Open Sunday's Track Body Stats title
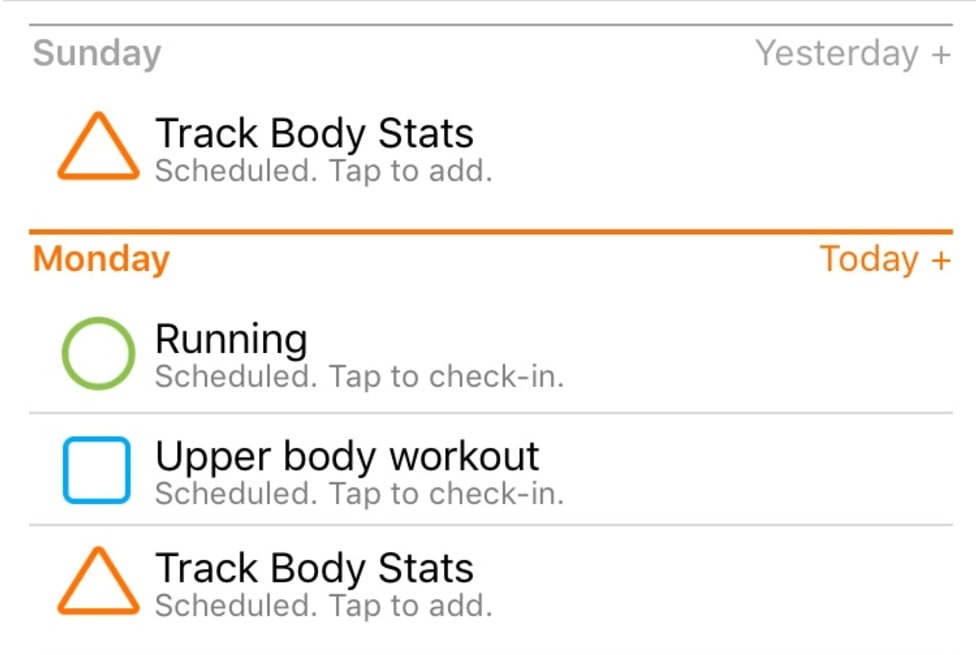The width and height of the screenshot is (976, 655). pyautogui.click(x=314, y=133)
